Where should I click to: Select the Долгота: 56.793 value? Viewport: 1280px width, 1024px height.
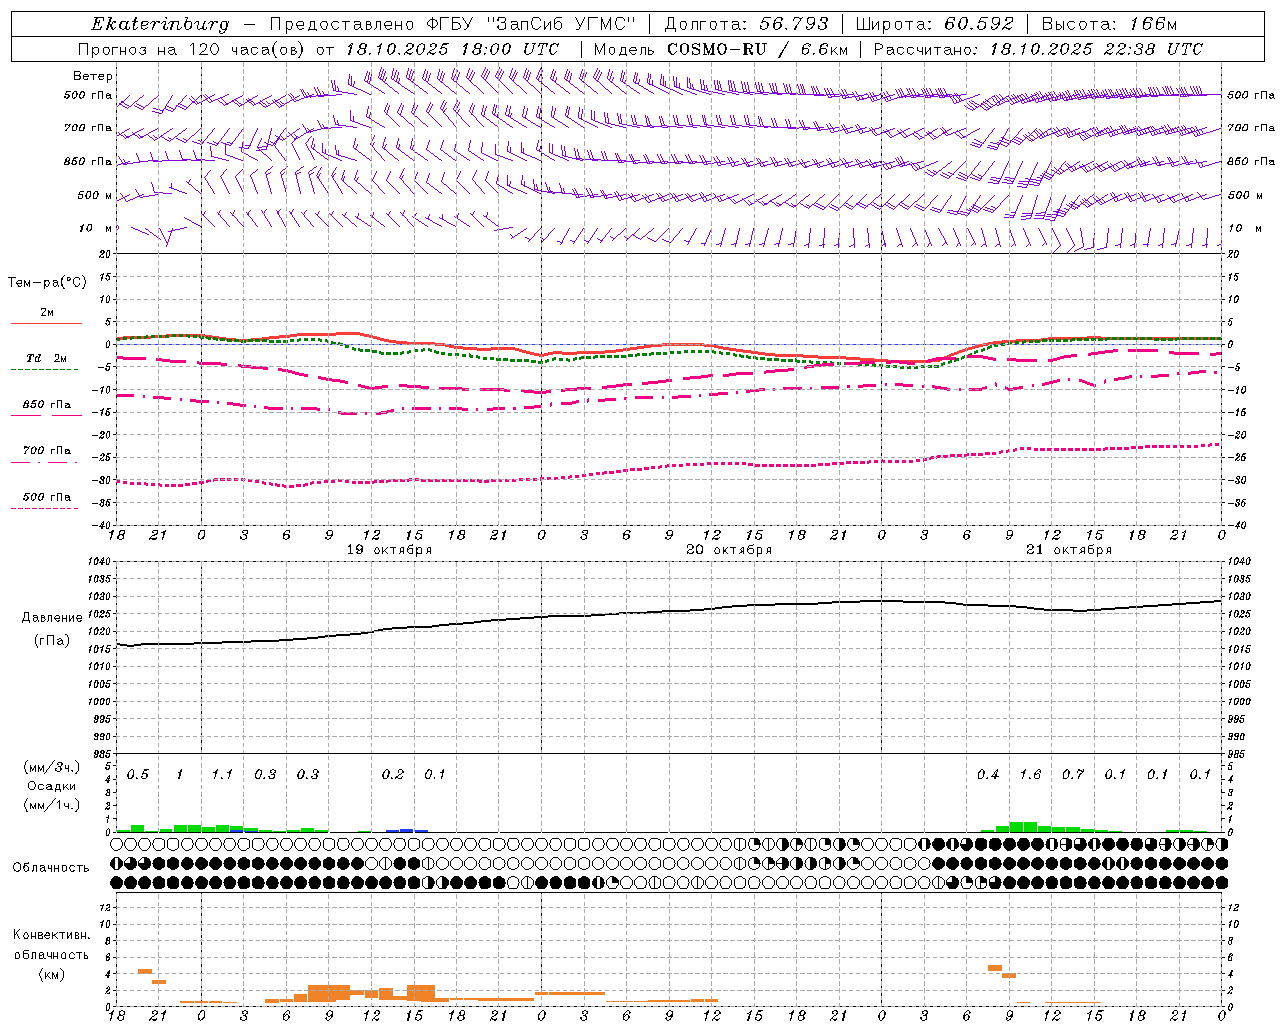click(746, 24)
